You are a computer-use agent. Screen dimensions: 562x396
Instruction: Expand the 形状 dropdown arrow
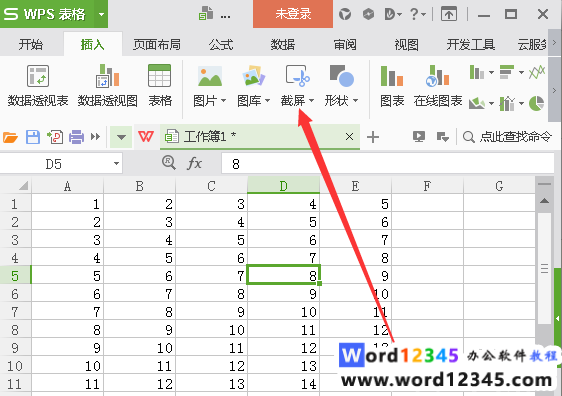click(356, 101)
